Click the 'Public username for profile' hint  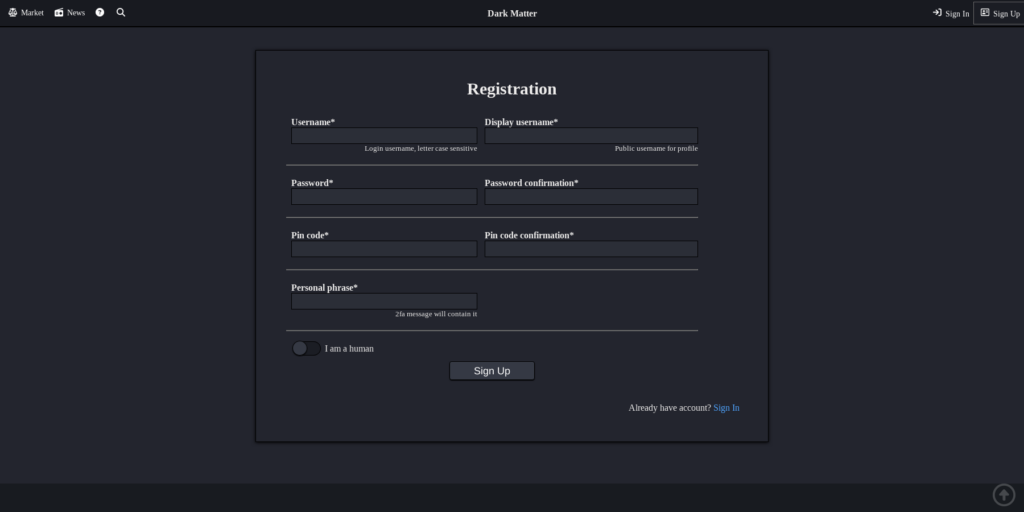[x=656, y=149]
